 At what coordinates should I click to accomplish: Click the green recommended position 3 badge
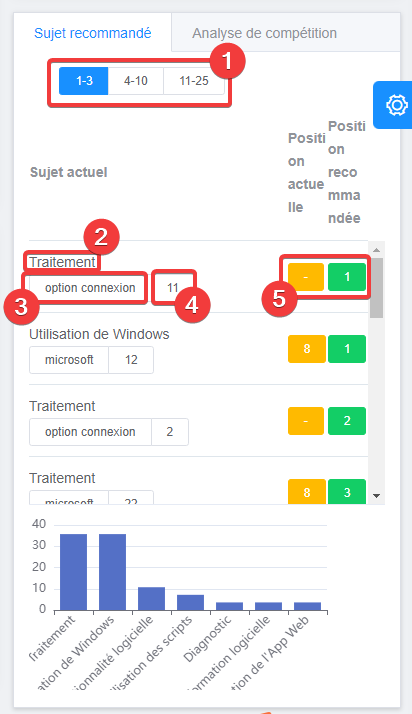(347, 492)
